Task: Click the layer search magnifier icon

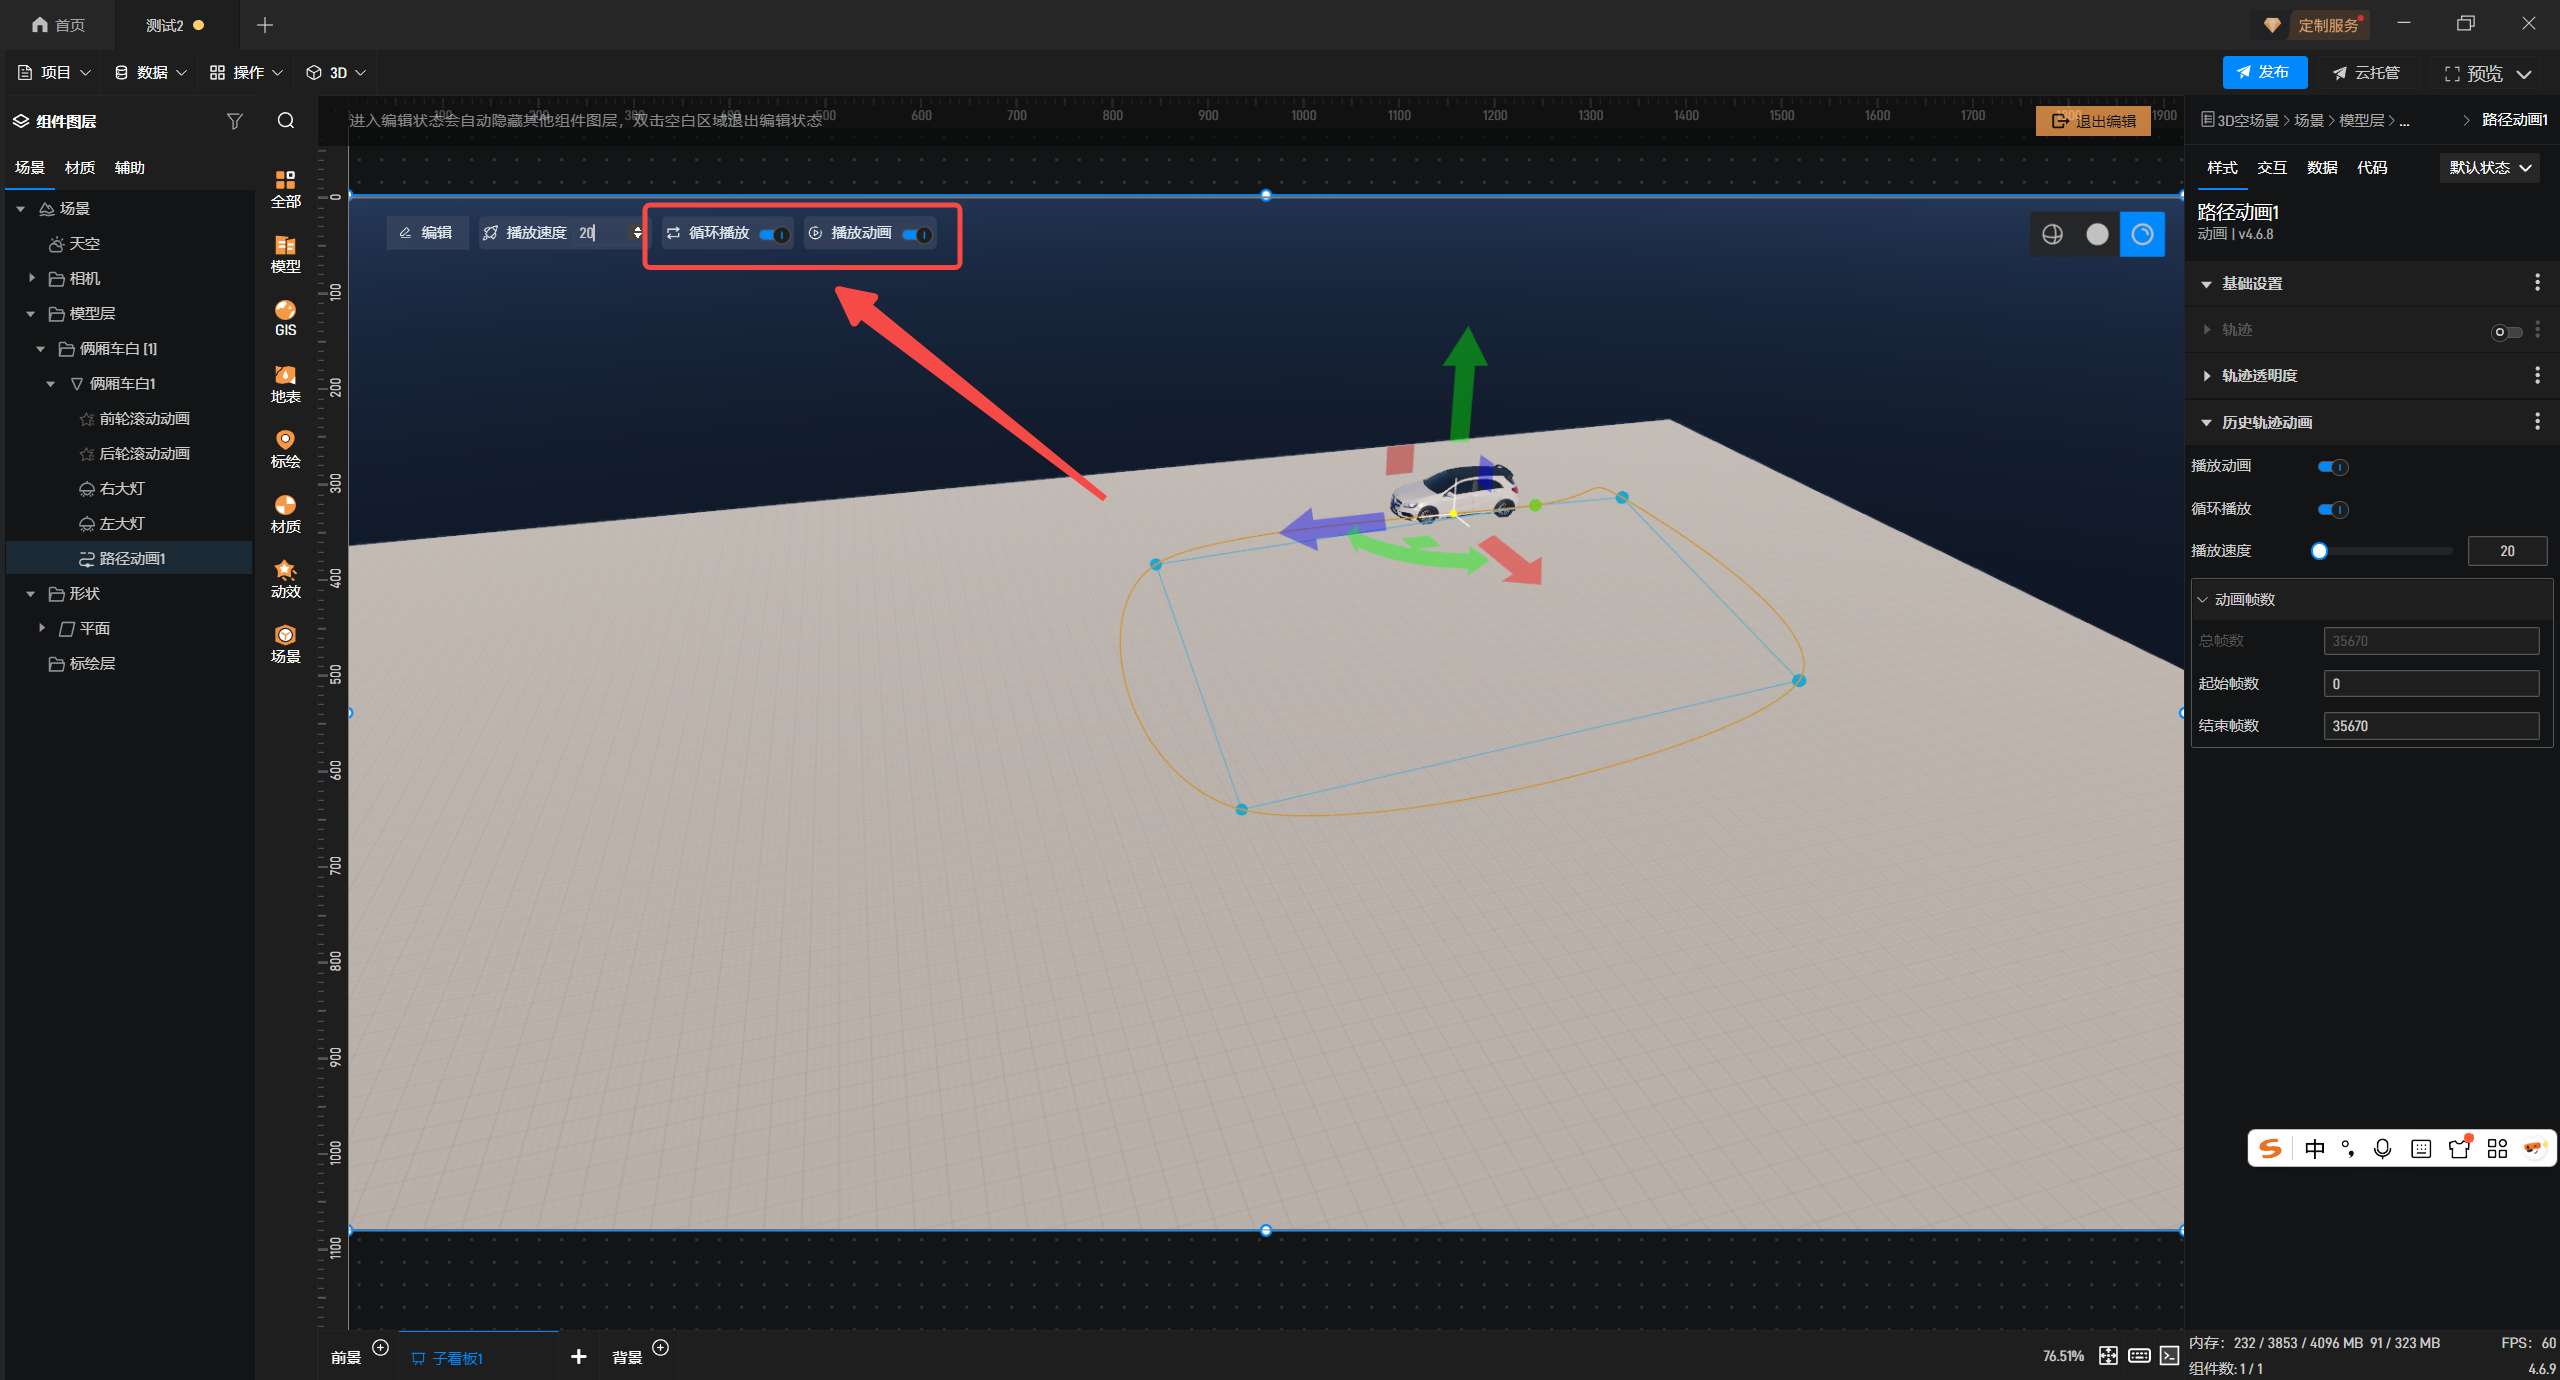Action: (x=286, y=121)
